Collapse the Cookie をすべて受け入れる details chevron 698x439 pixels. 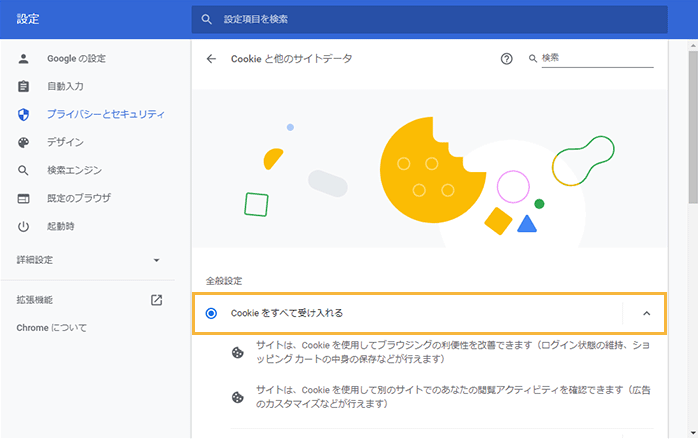(x=646, y=313)
